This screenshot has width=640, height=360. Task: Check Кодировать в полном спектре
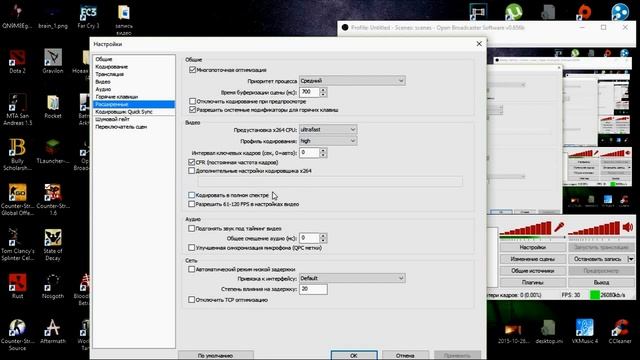point(191,195)
